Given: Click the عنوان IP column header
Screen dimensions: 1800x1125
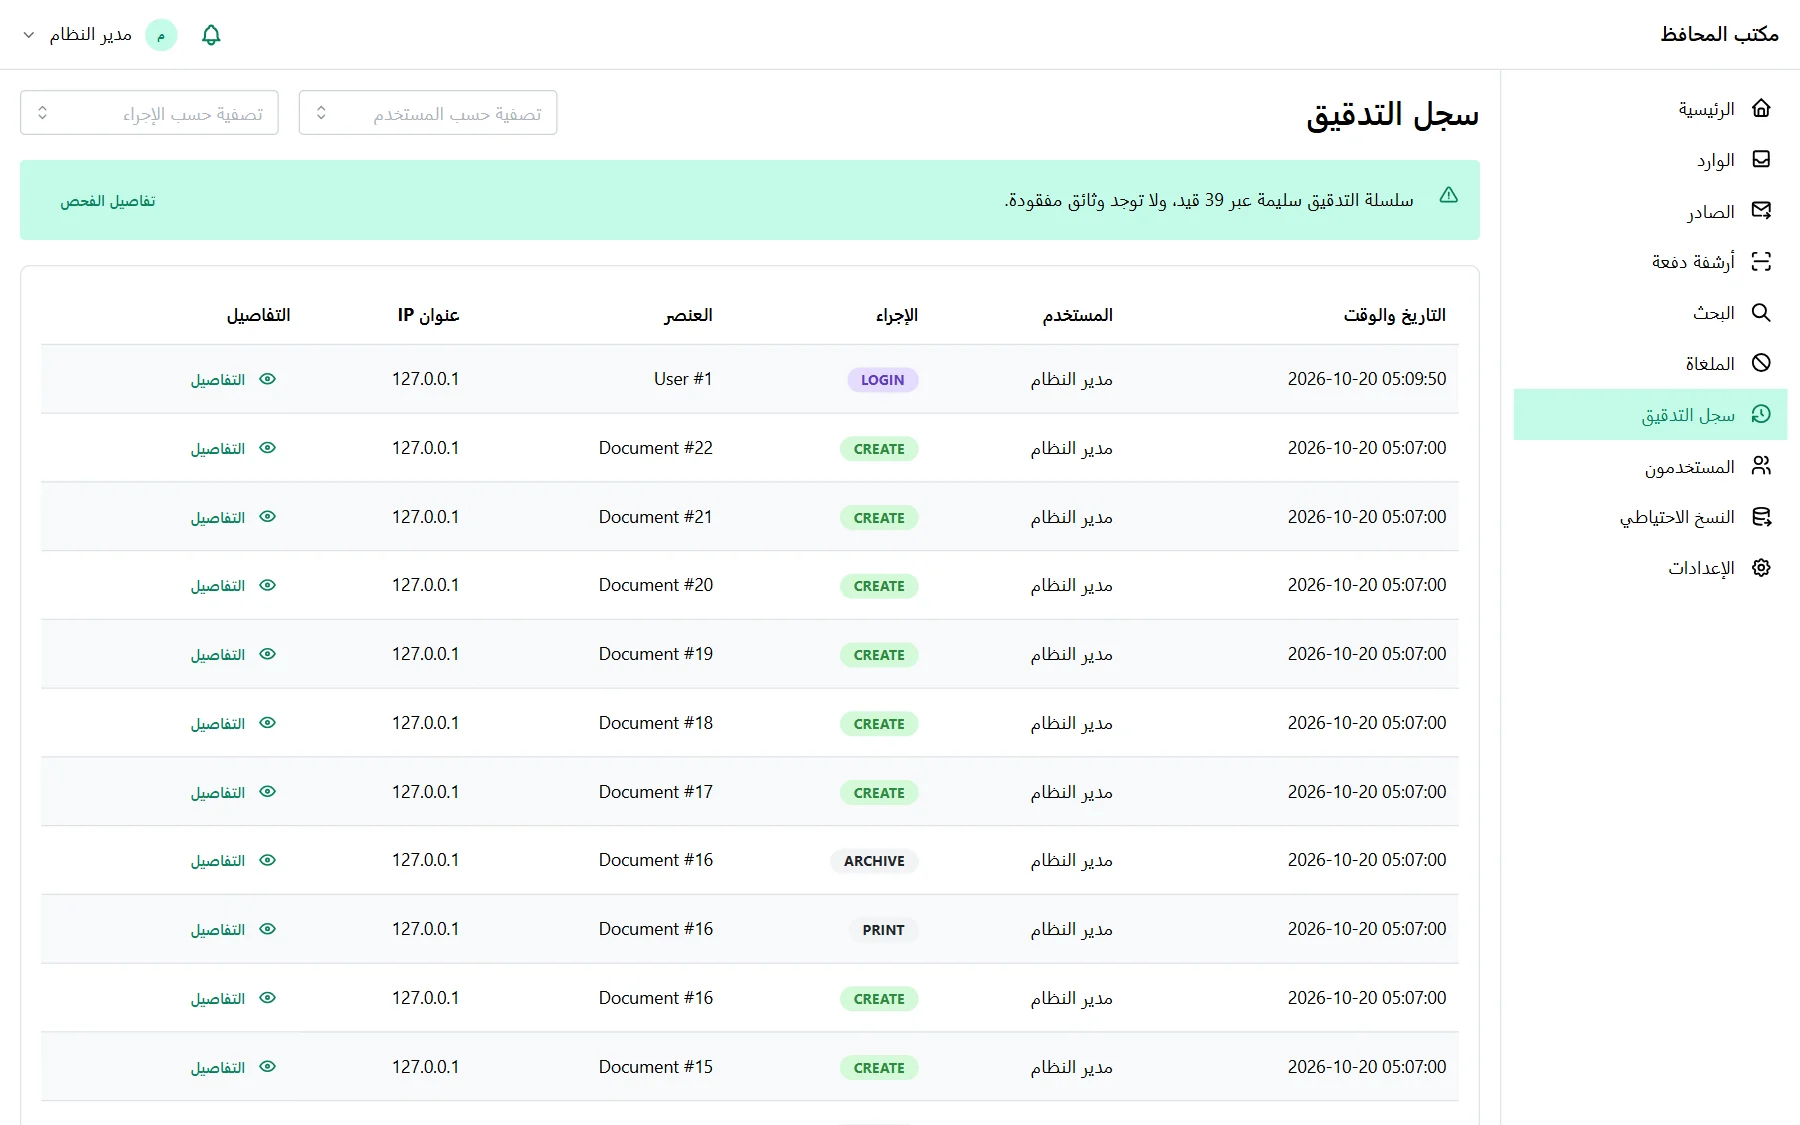Looking at the screenshot, I should click(428, 315).
